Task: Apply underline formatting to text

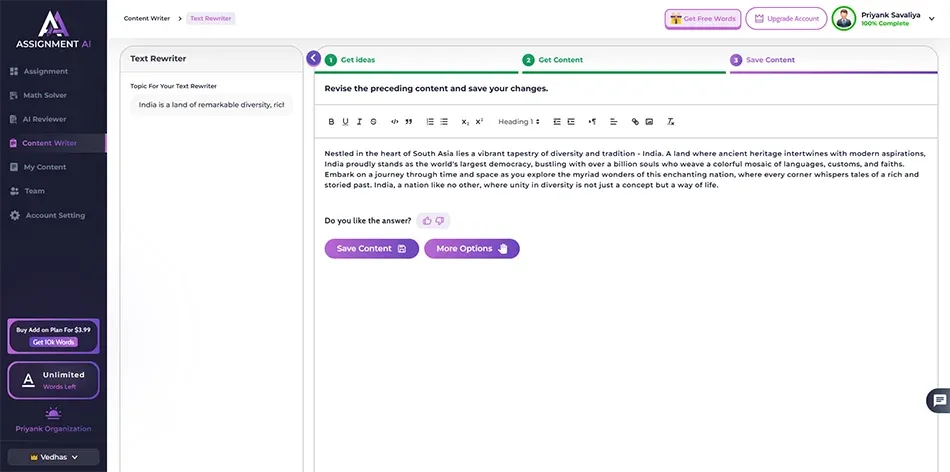Action: [346, 122]
